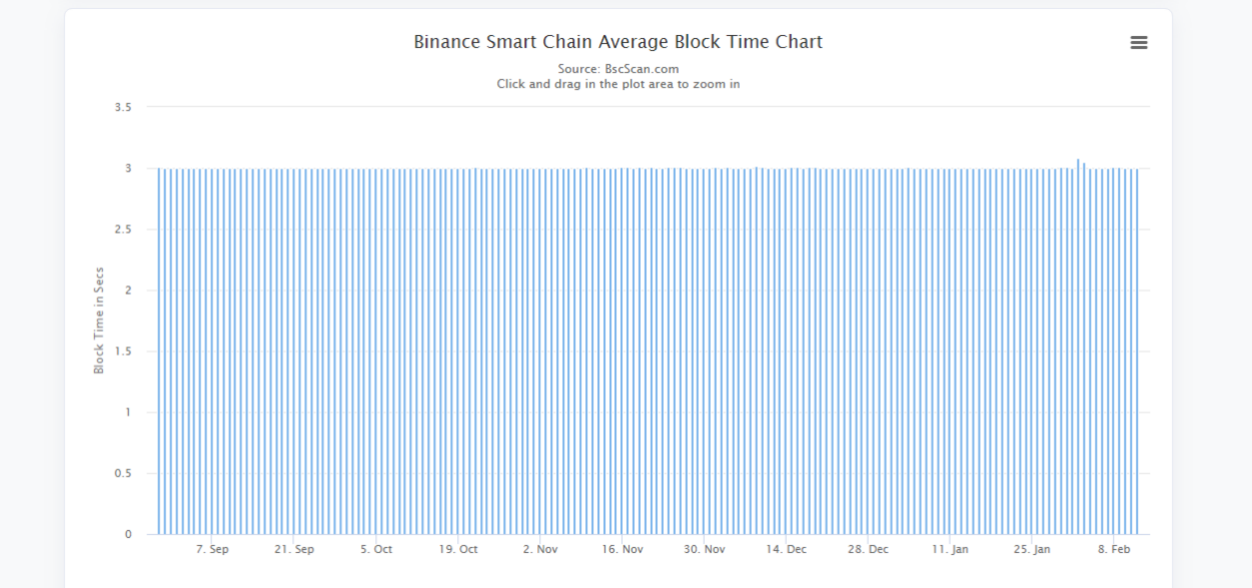The height and width of the screenshot is (588, 1252).
Task: Open the chart context menu hamburger icon
Action: click(1138, 43)
